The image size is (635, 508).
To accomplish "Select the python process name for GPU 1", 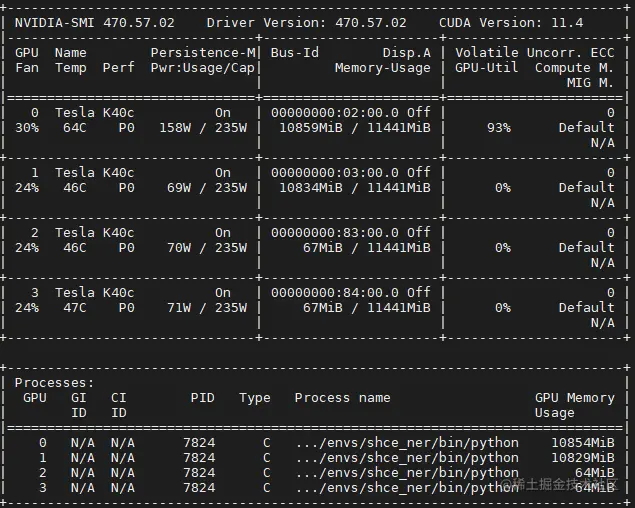I will (x=407, y=458).
